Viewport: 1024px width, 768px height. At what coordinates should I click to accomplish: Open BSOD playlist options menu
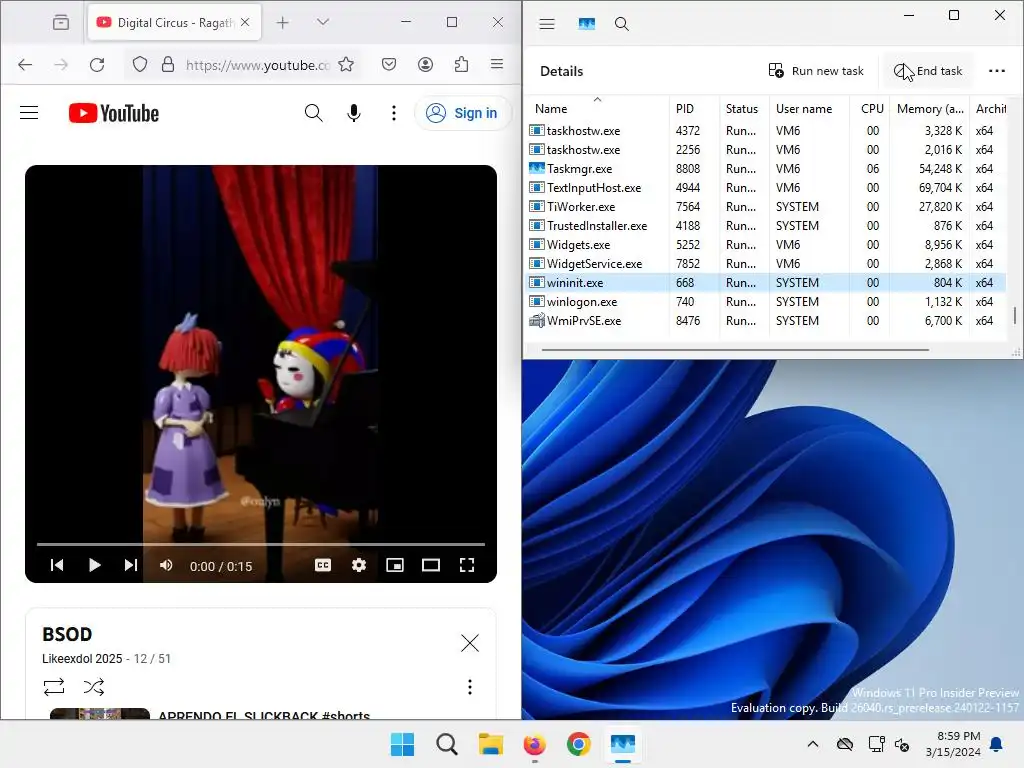tap(470, 686)
